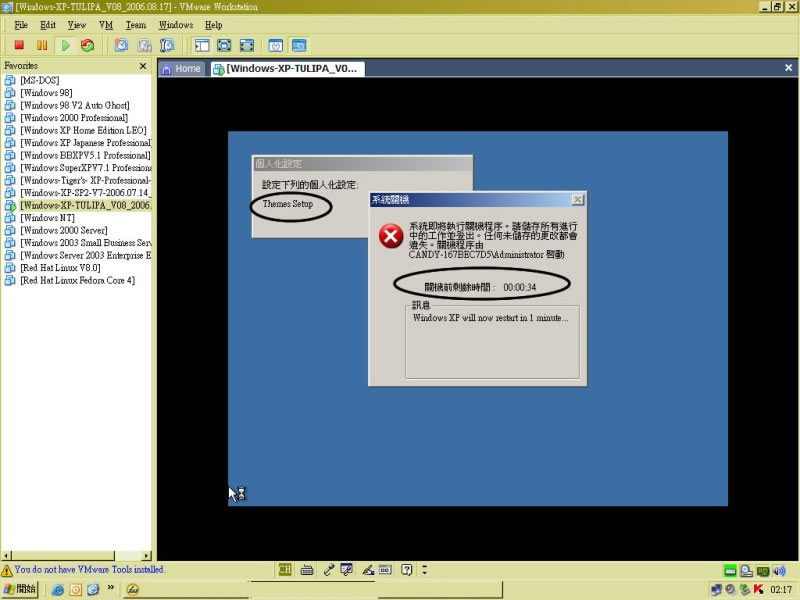This screenshot has height=600, width=800.
Task: Click the Start (開始) button
Action: pos(20,589)
